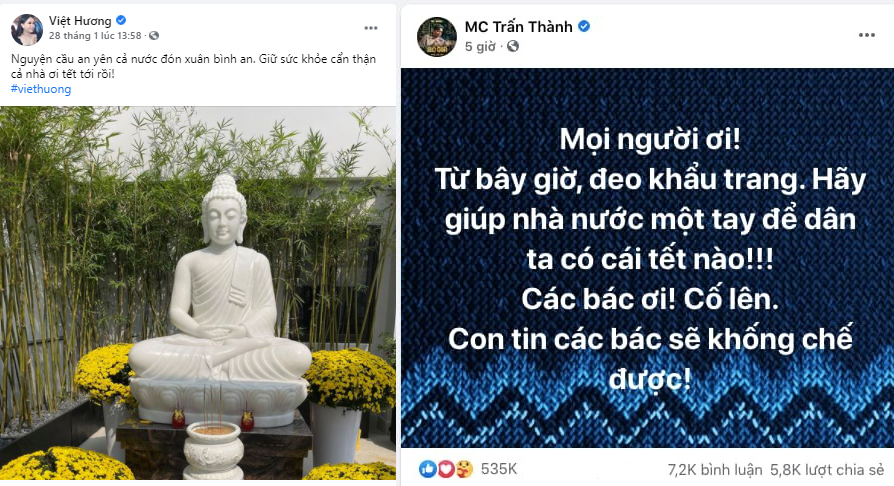Click the blue Like reaction icon
894x486 pixels.
coord(428,469)
